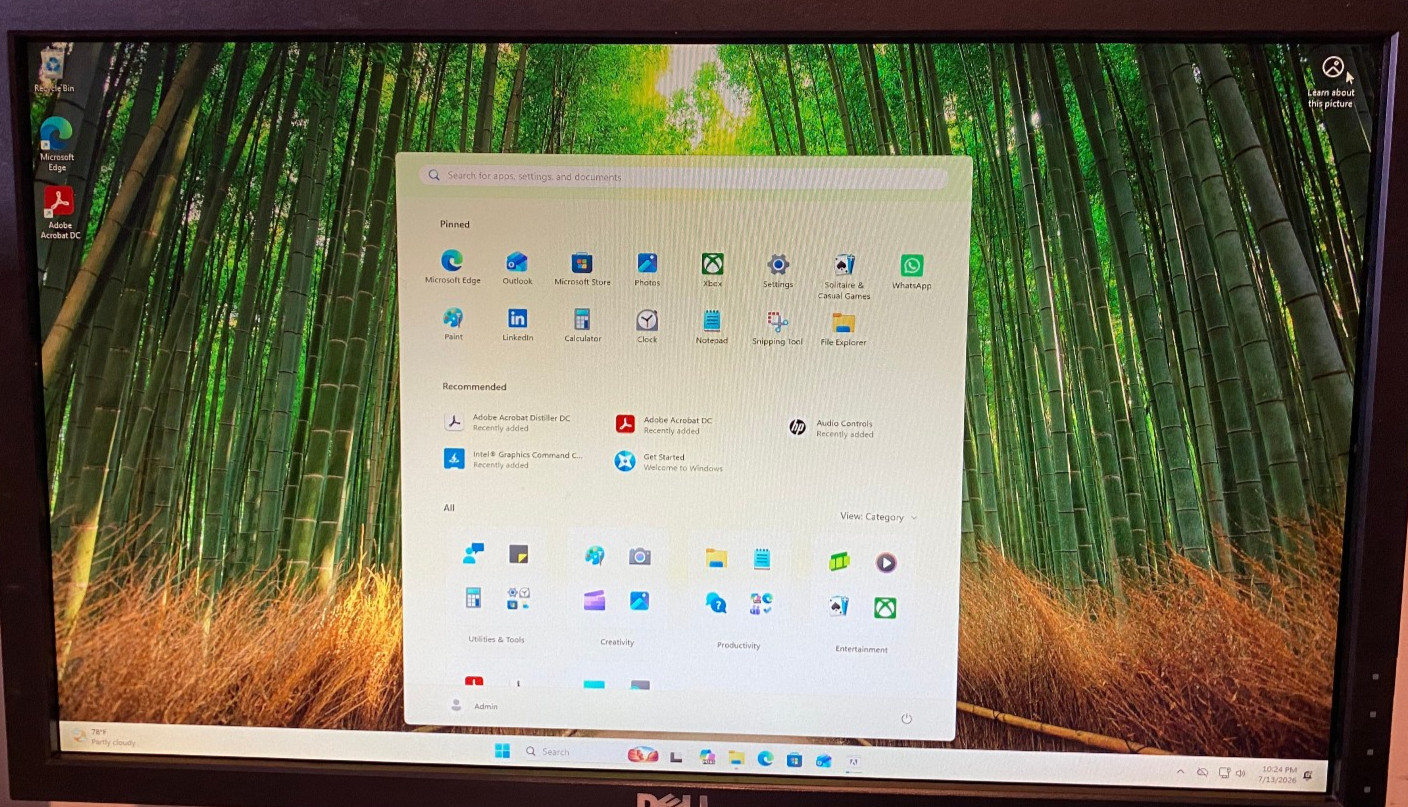Open LinkedIn pinned app
The image size is (1408, 807).
click(517, 324)
